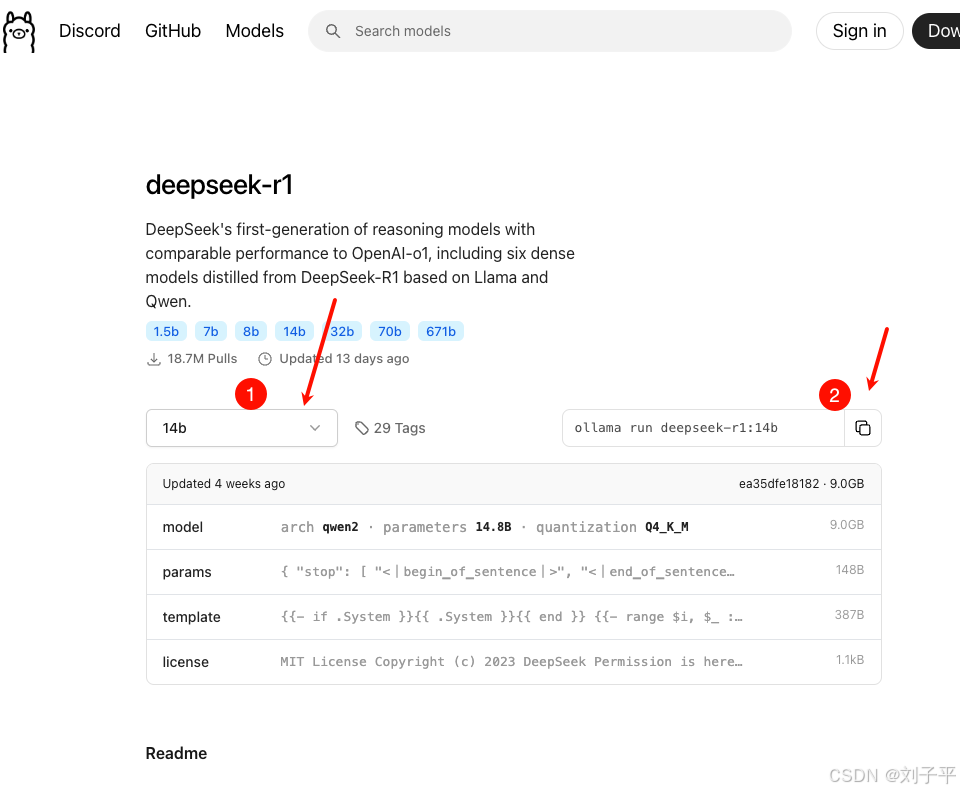View all 29 Tags for deepseek-r1

tap(400, 428)
